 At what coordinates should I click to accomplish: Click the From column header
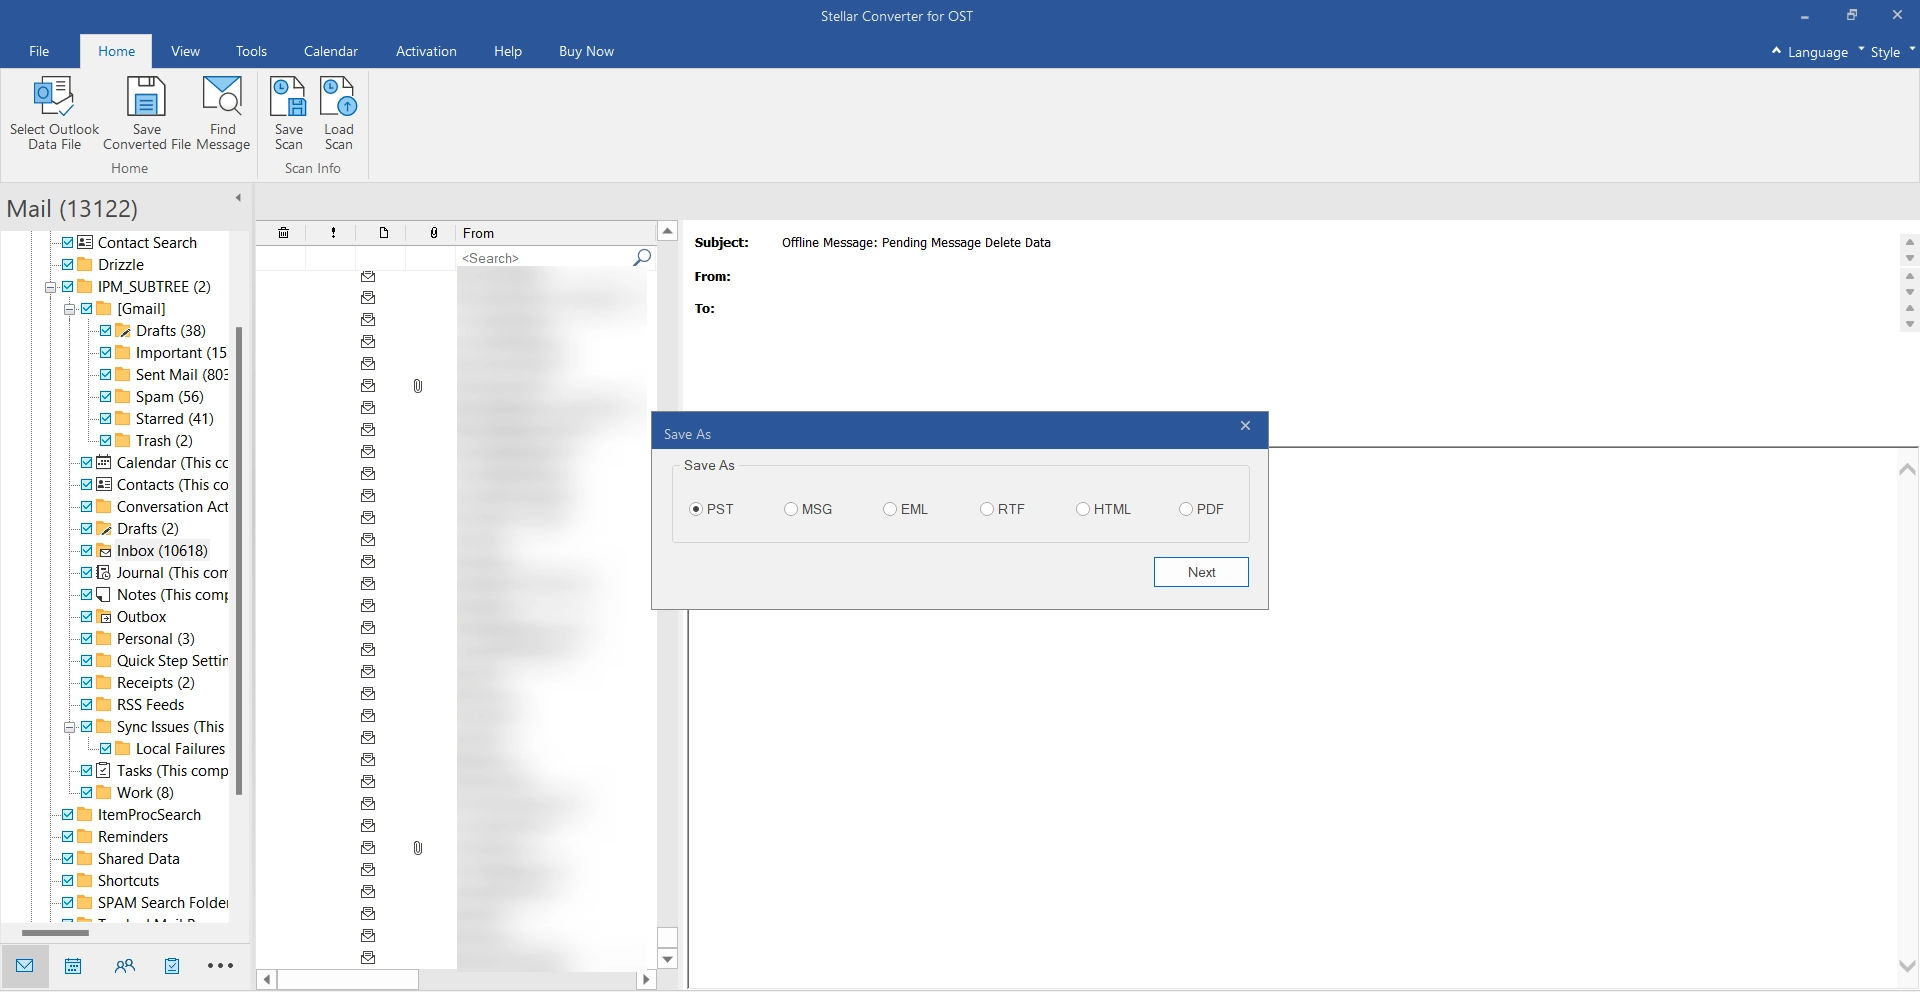(556, 233)
